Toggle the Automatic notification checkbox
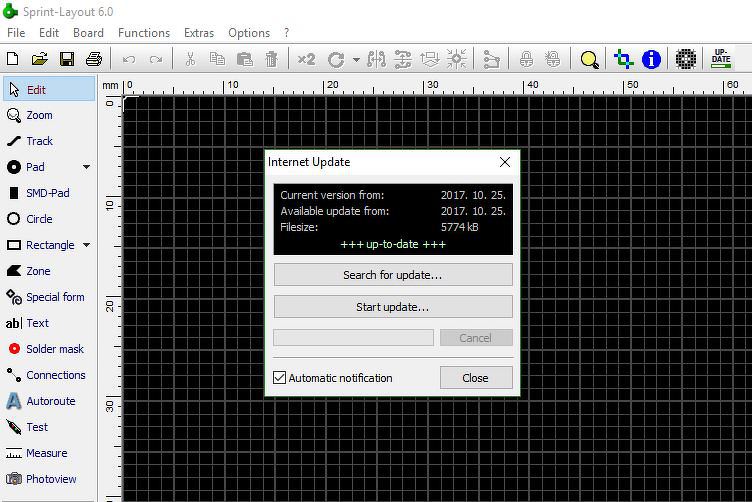Viewport: 752px width, 502px height. pos(280,378)
